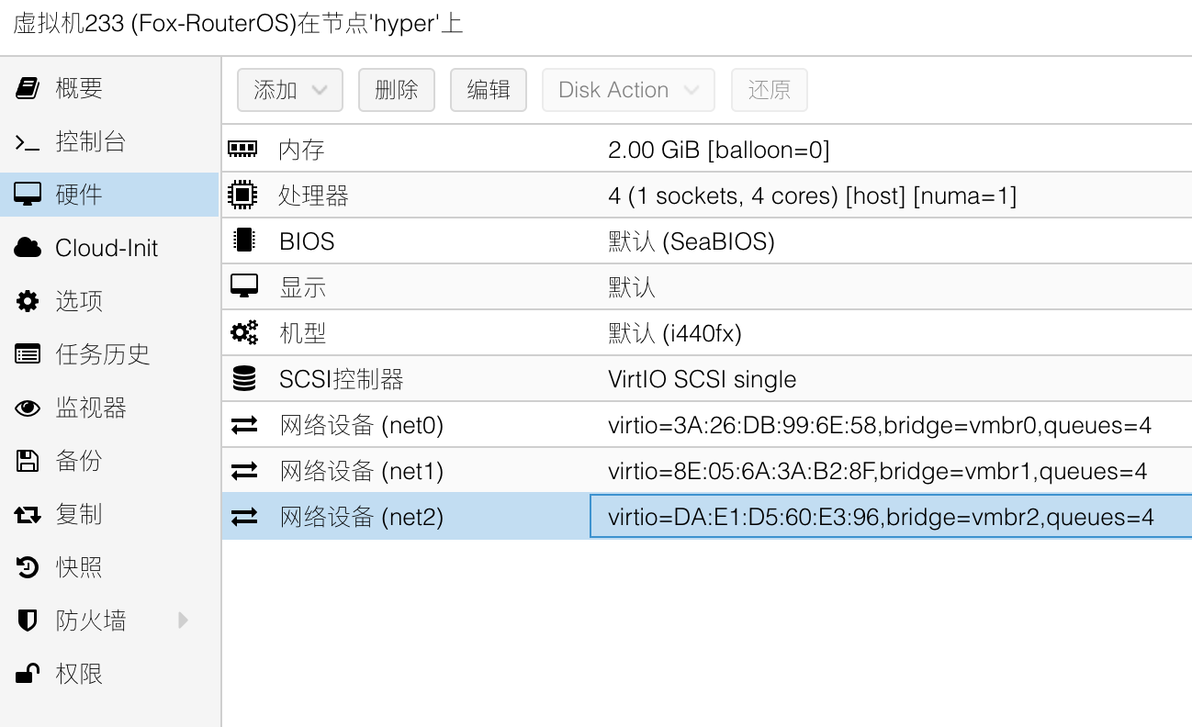This screenshot has width=1192, height=727.
Task: Click the floppy disk icon for 备份
Action: click(28, 461)
